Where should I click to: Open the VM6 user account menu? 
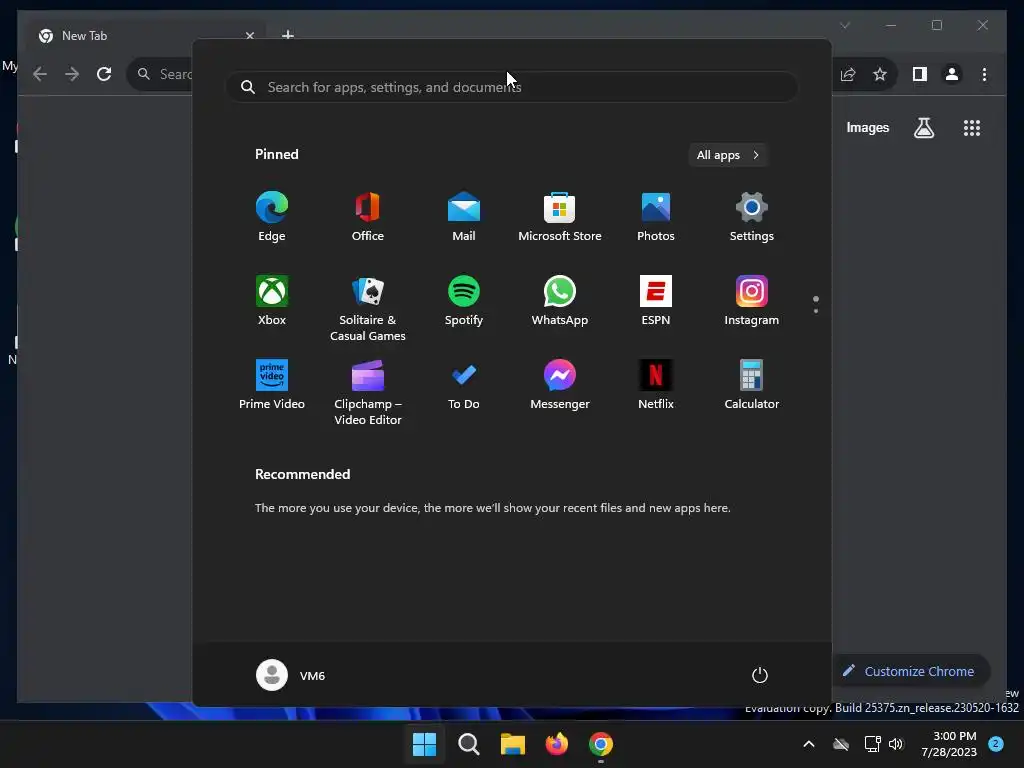(291, 675)
